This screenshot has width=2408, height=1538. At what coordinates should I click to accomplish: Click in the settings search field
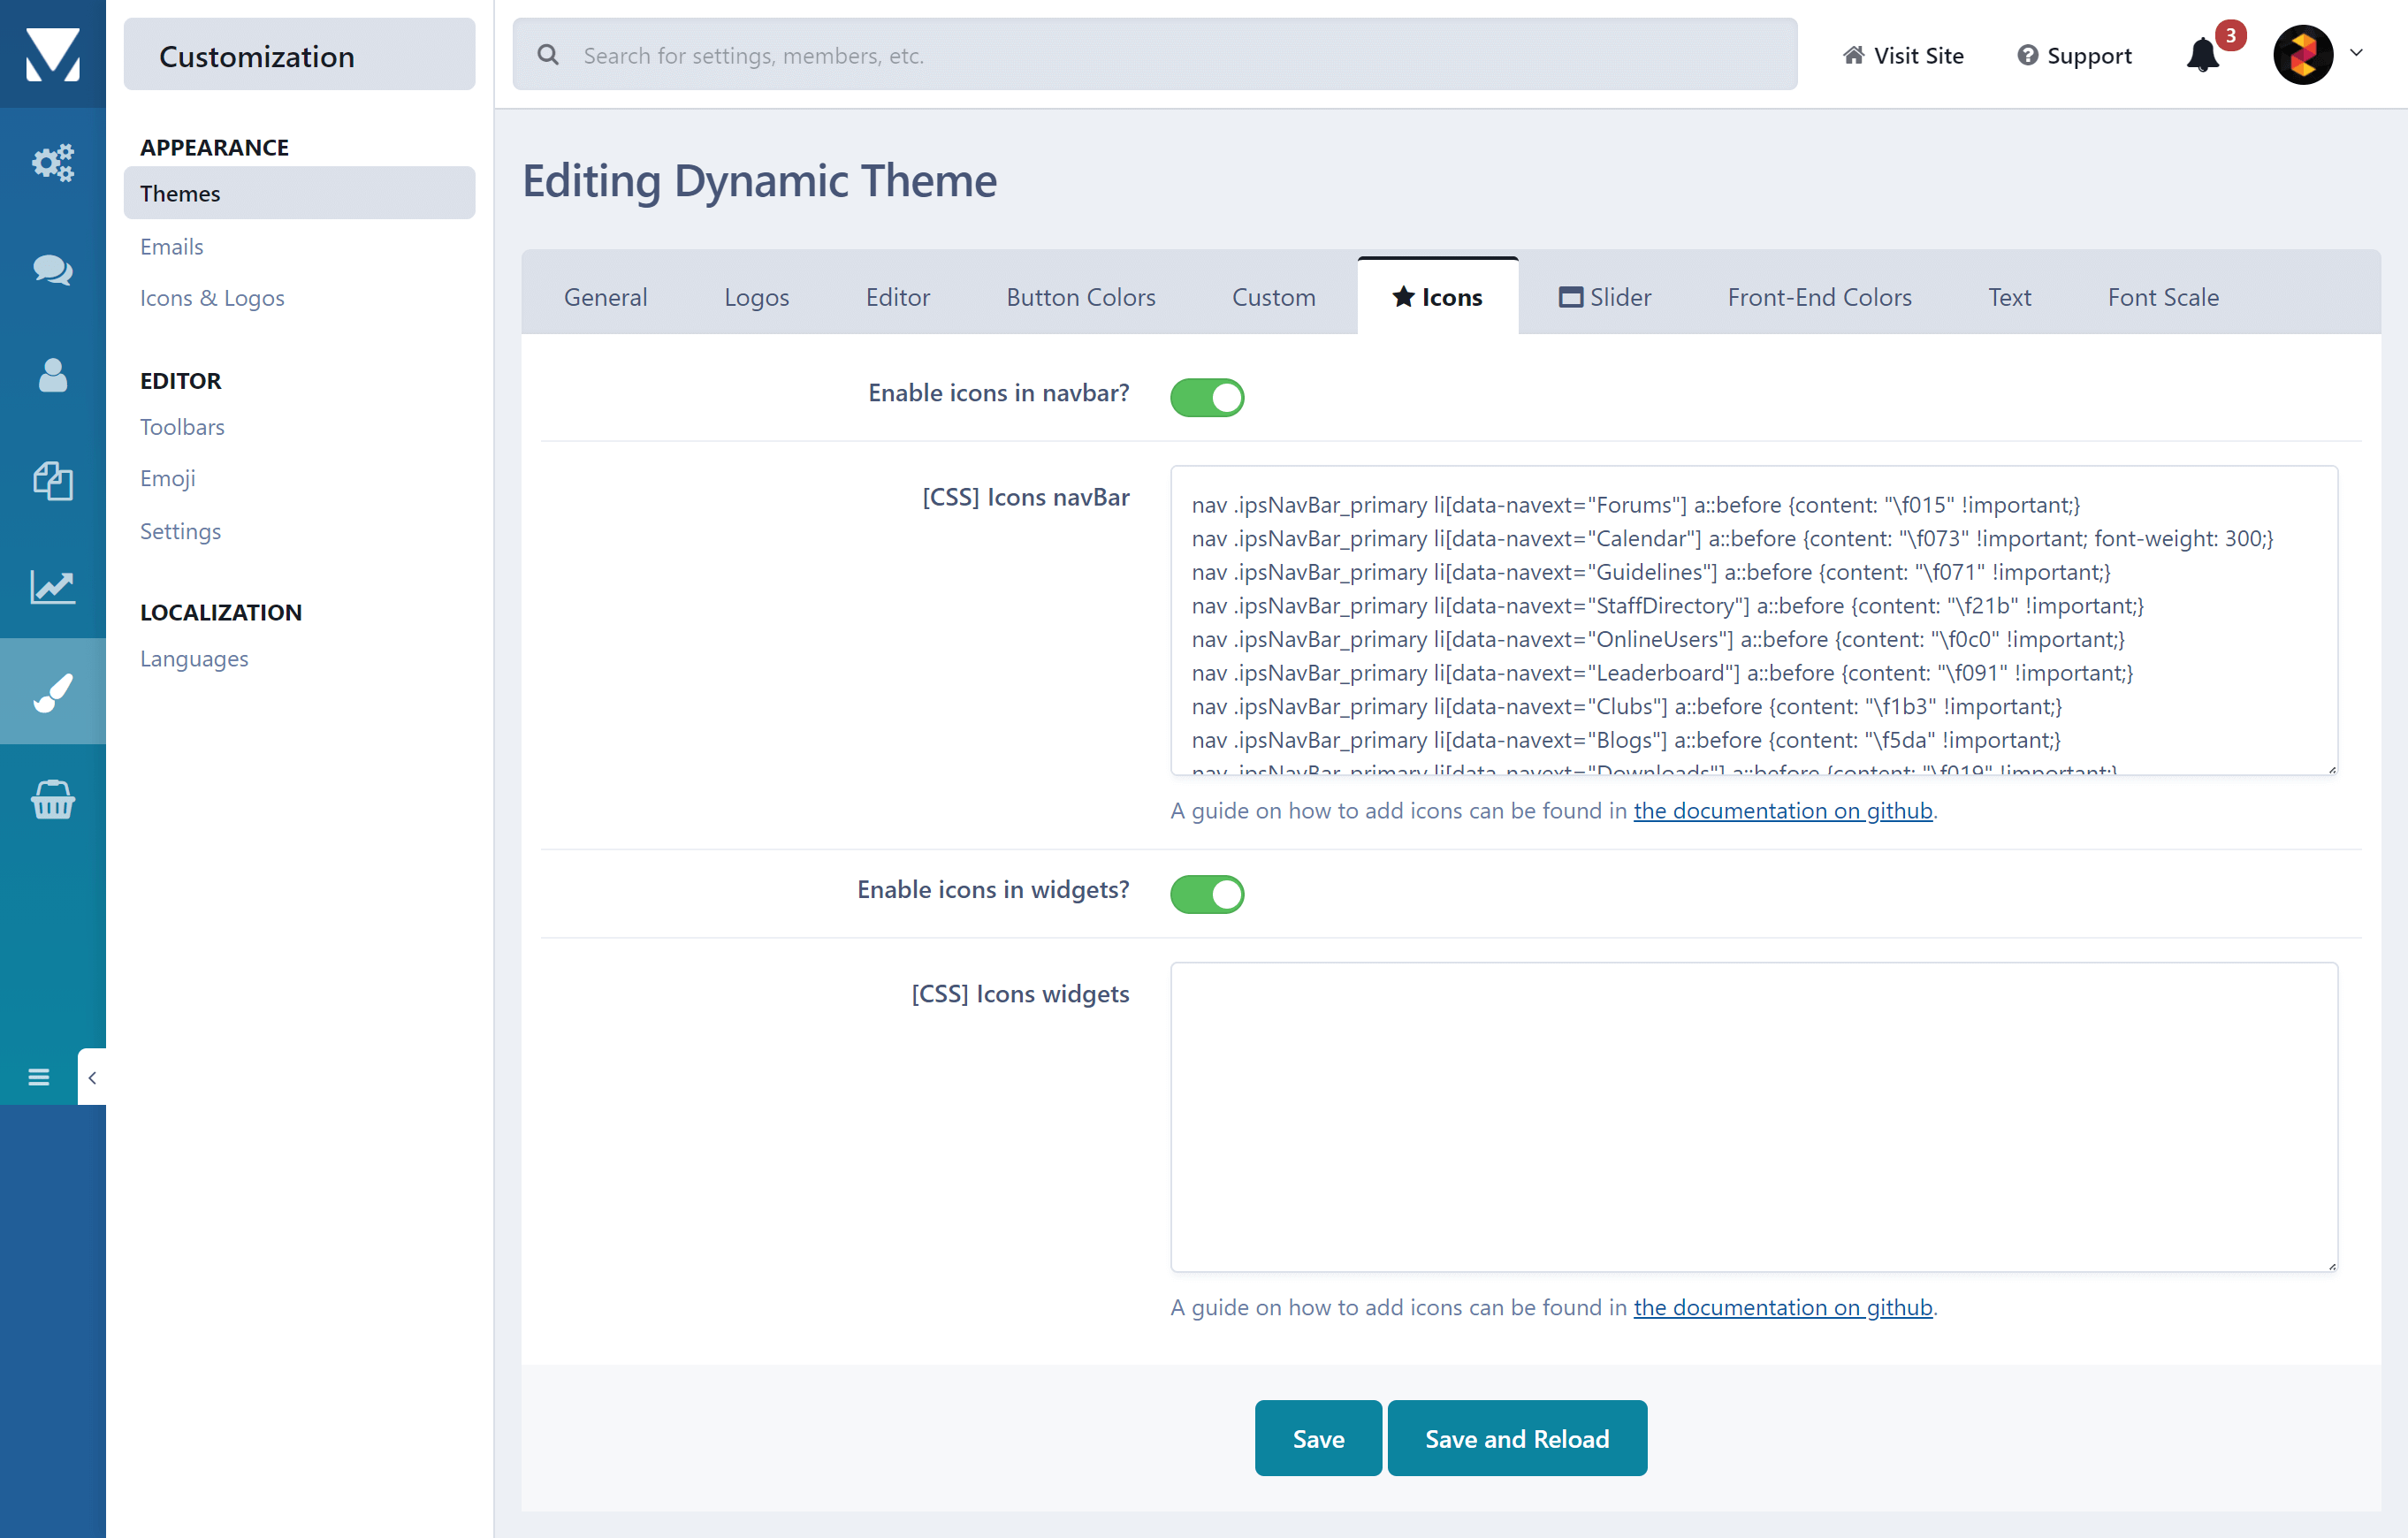point(1155,55)
